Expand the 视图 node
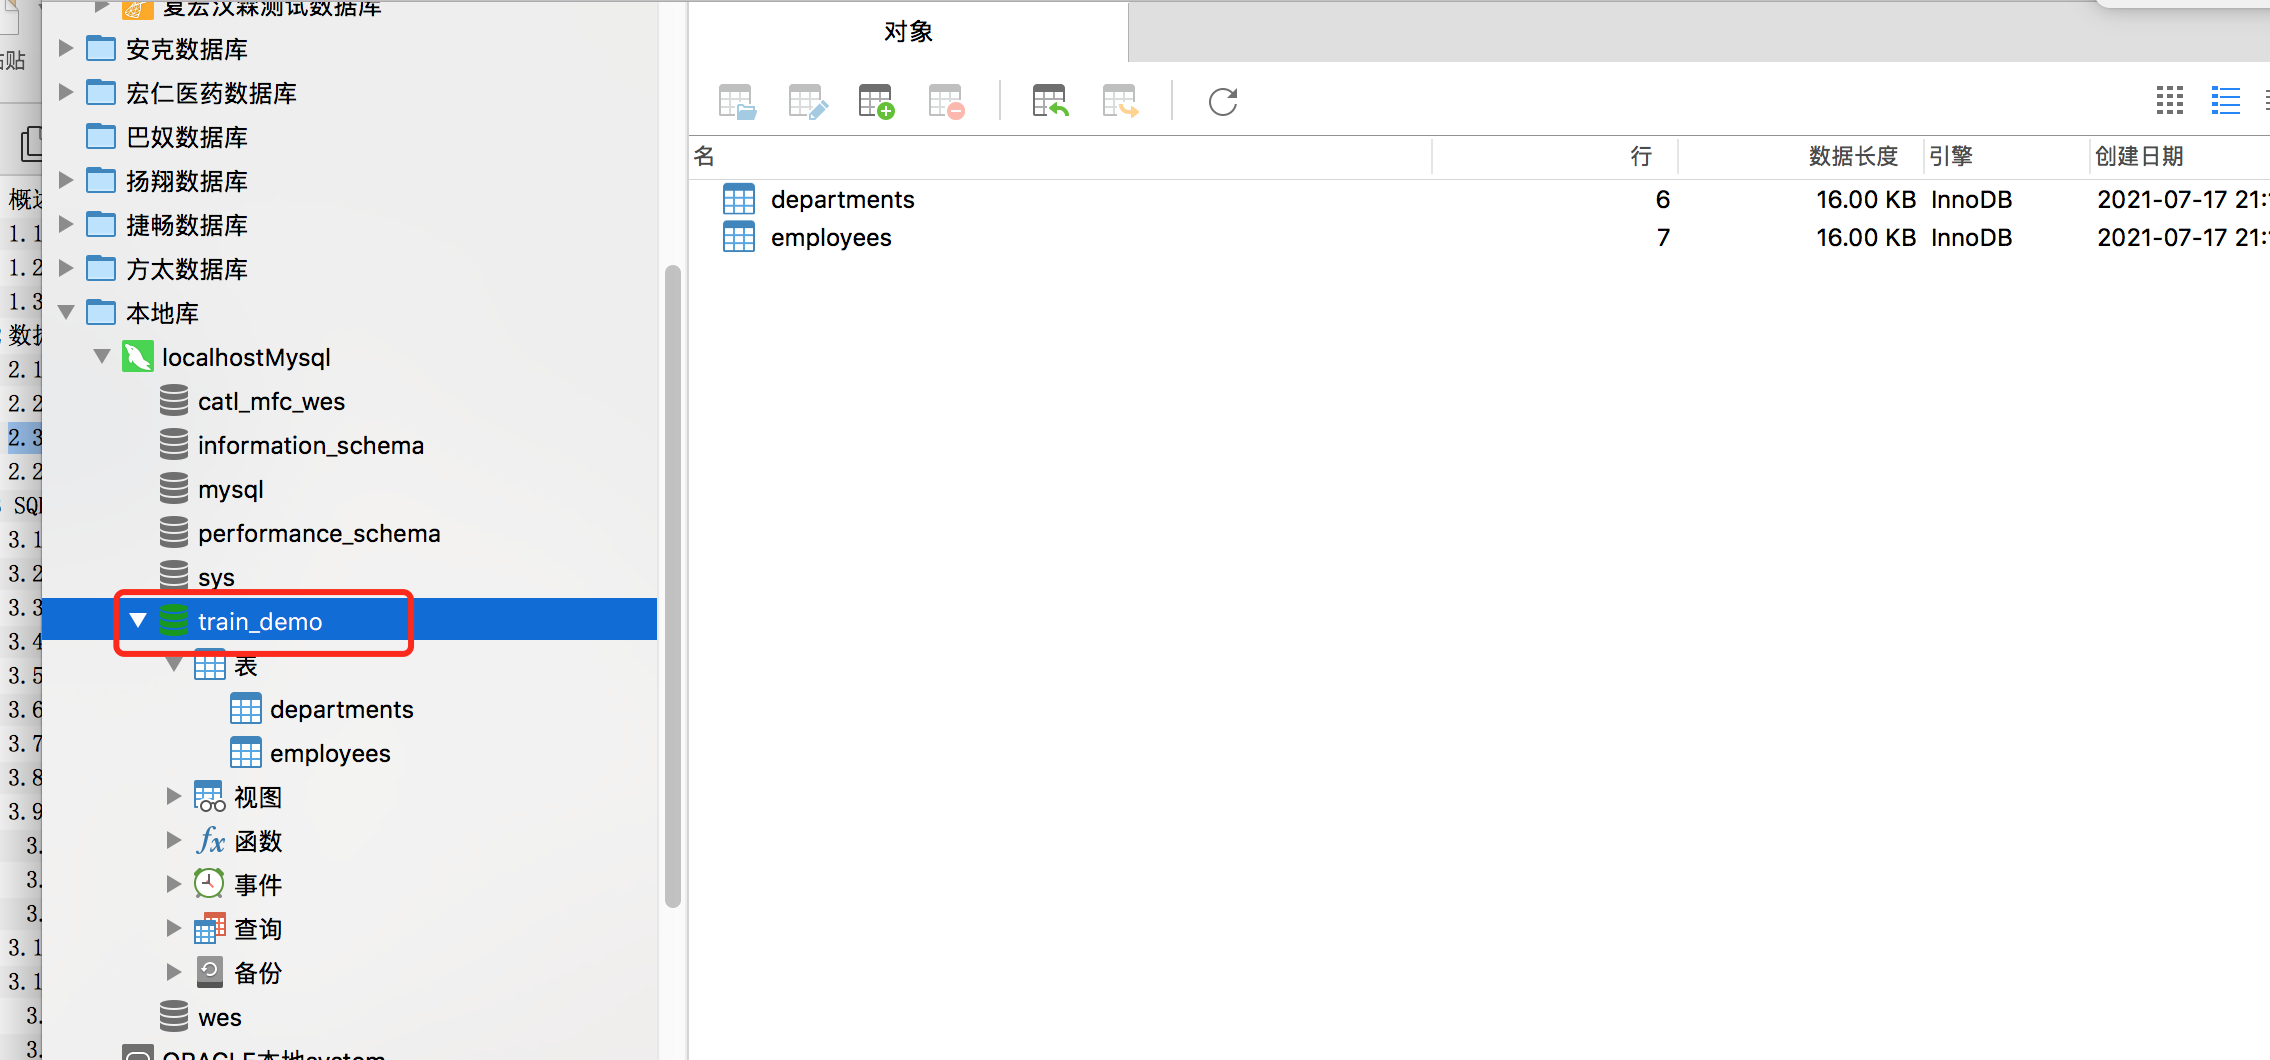The width and height of the screenshot is (2270, 1060). pos(174,796)
